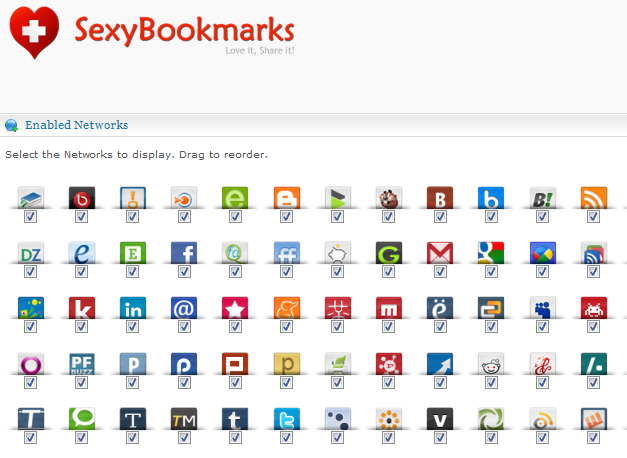This screenshot has width=627, height=458.
Task: Click the Google Buzz icon
Action: point(542,253)
